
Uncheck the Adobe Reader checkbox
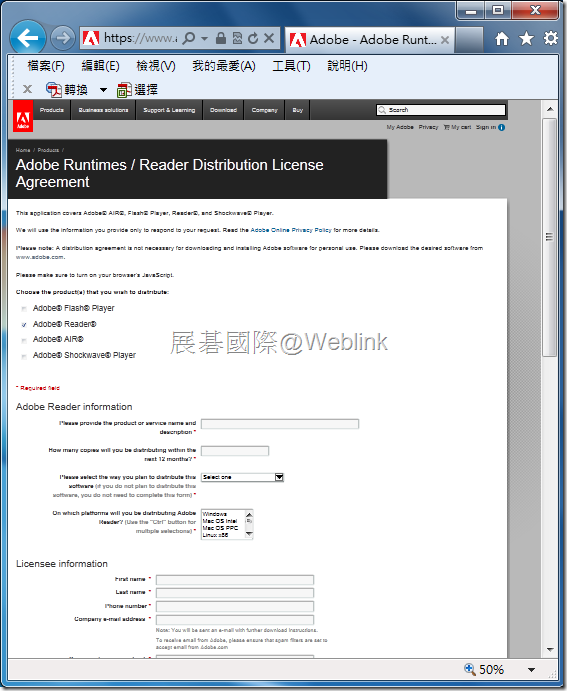24,325
